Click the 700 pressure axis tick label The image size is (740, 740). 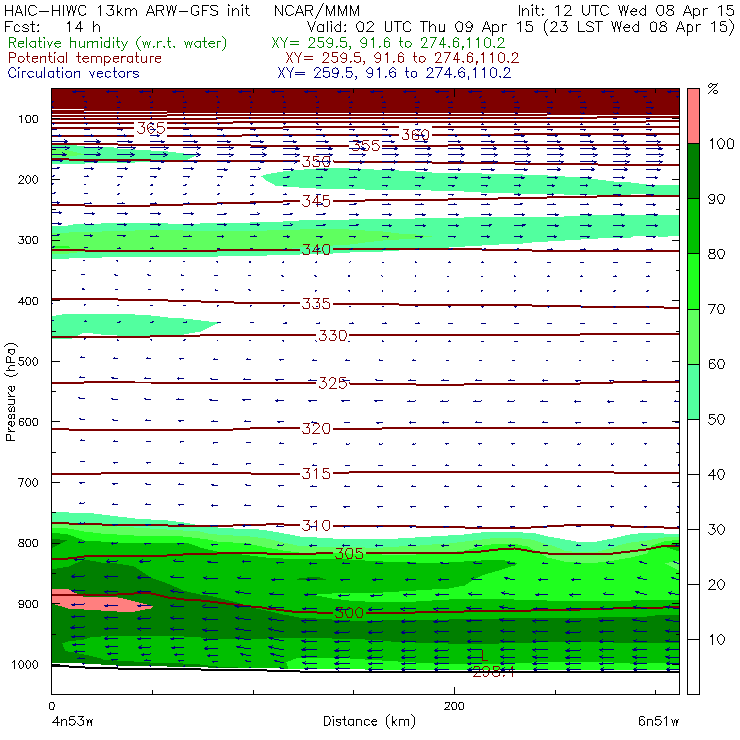click(29, 483)
